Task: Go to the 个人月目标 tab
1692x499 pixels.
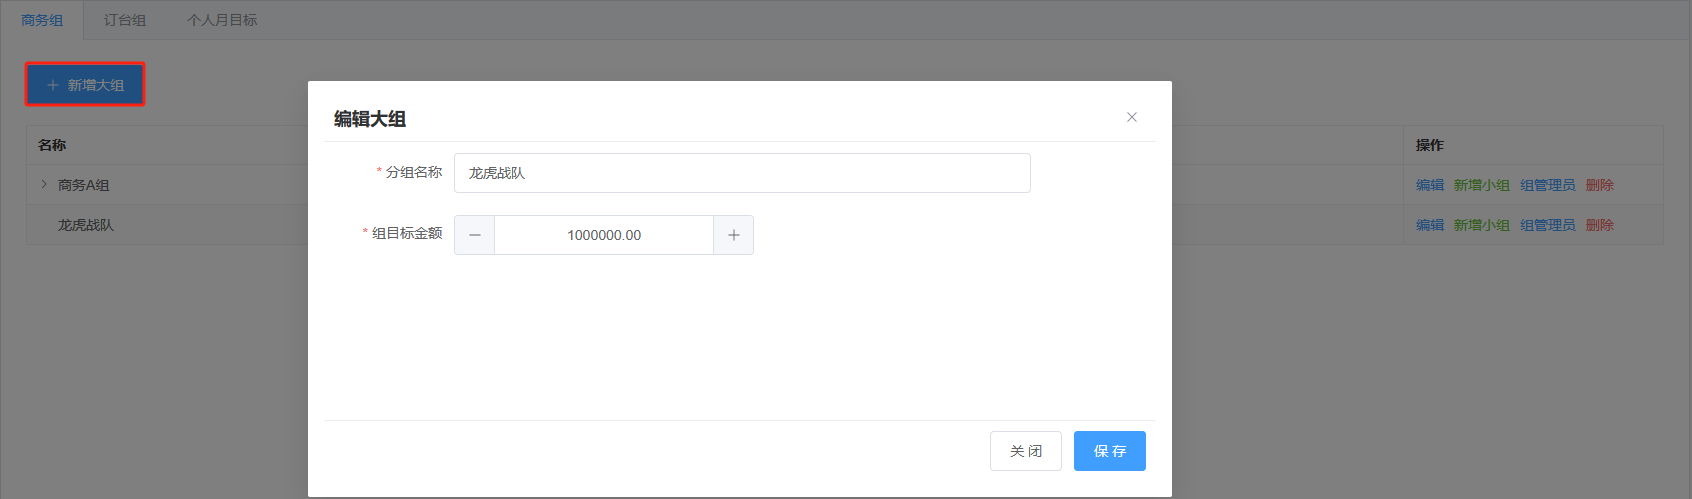Action: pos(222,20)
